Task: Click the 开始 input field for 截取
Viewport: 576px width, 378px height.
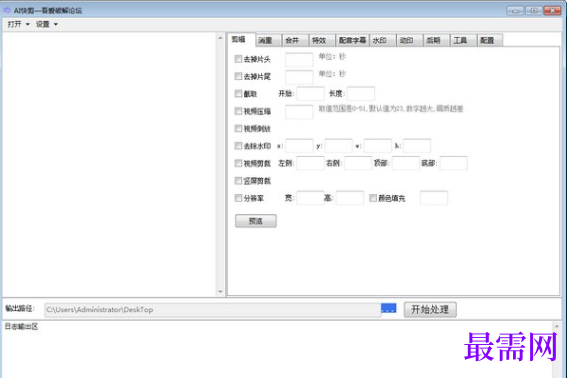Action: [x=310, y=94]
